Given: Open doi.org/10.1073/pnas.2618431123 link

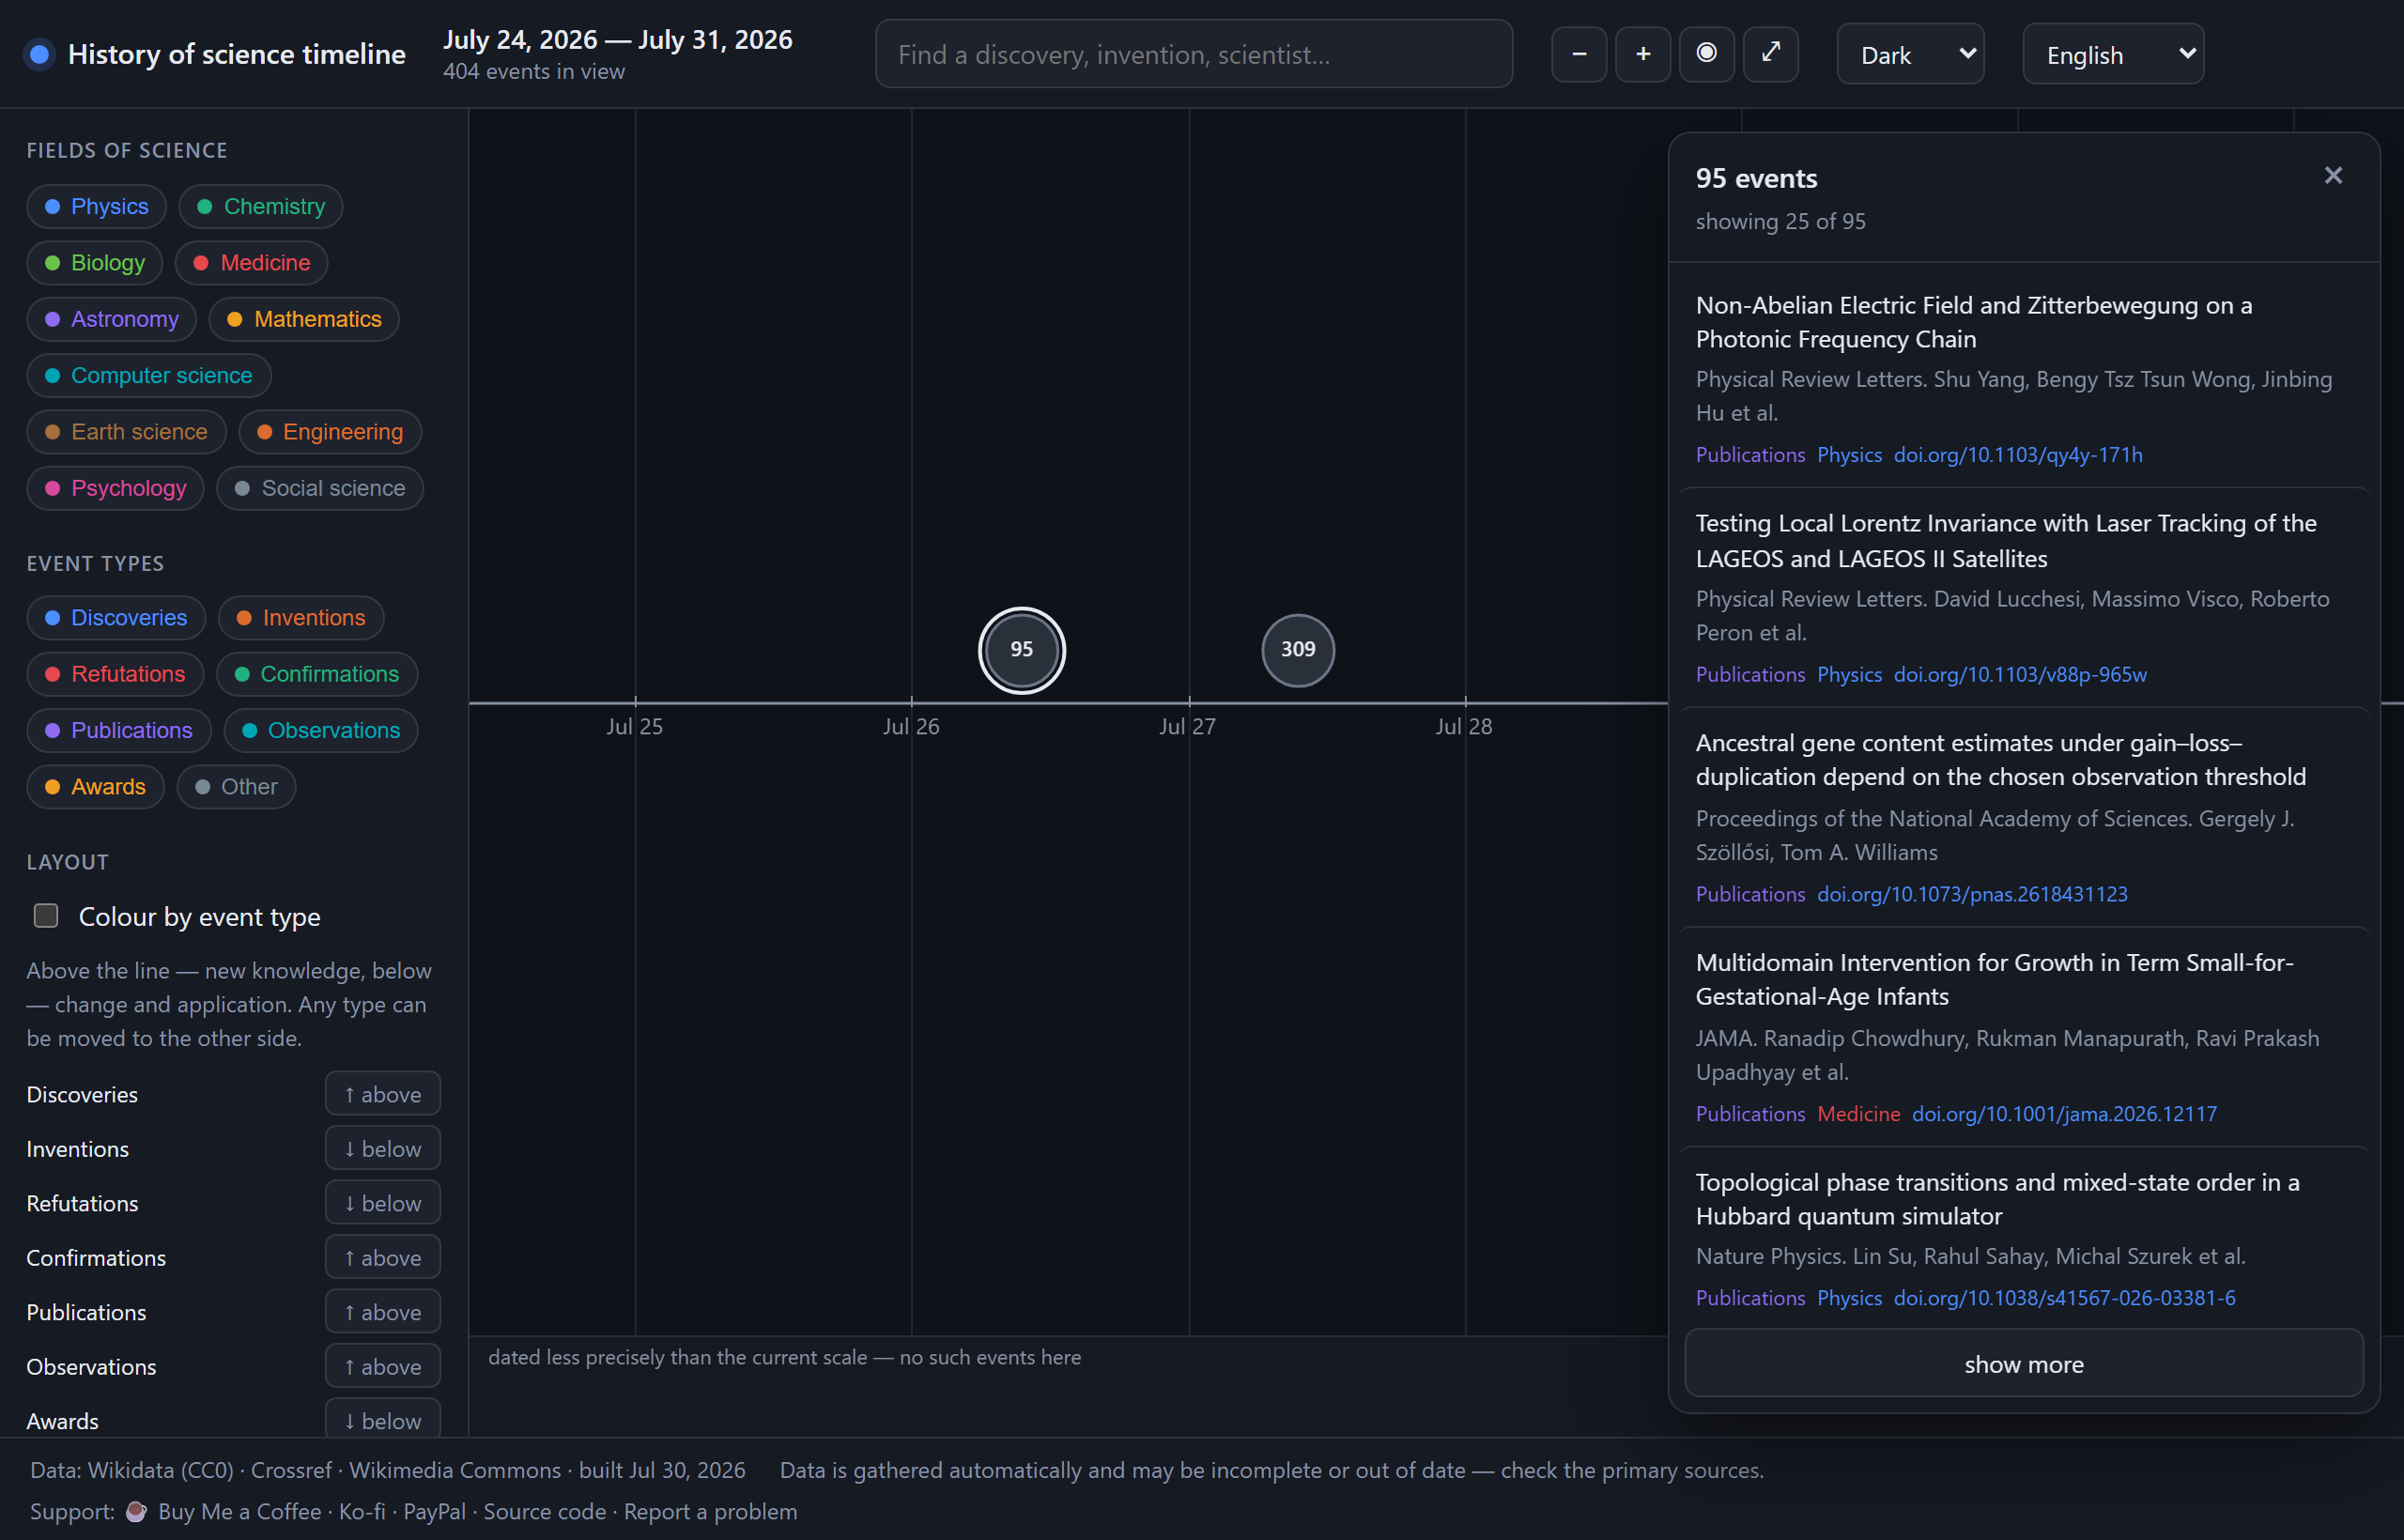Looking at the screenshot, I should click(1972, 894).
